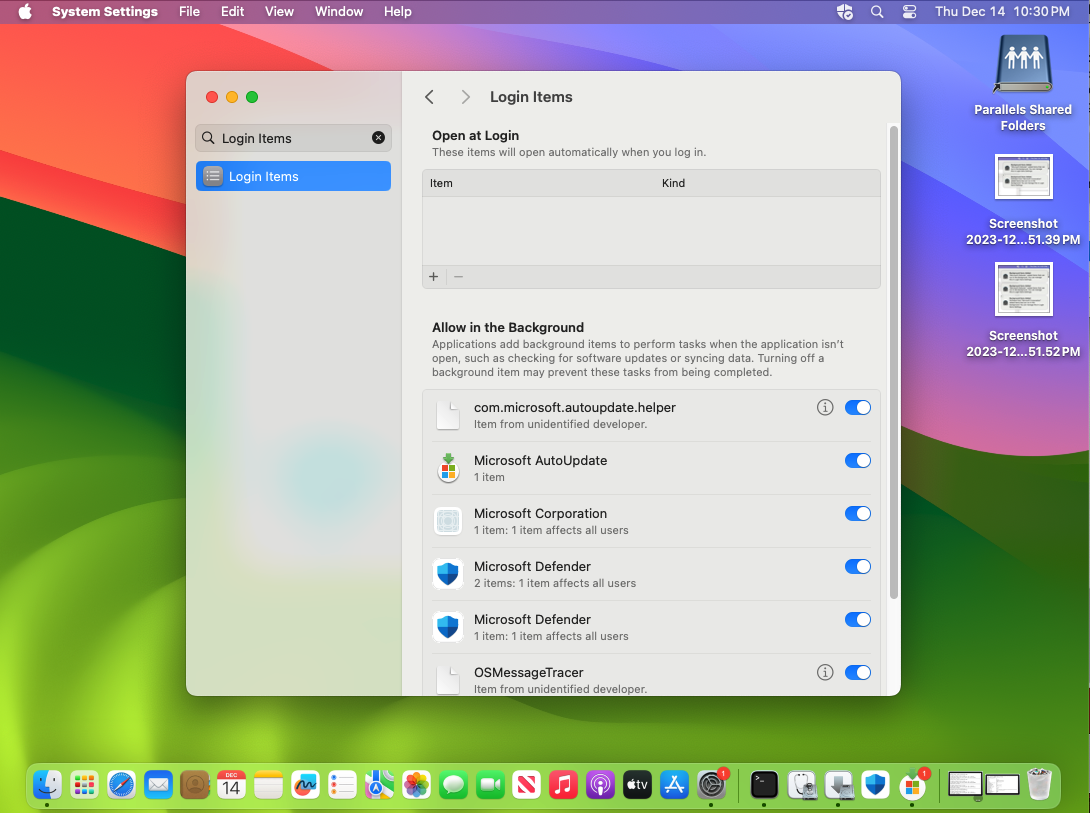Open Terminal from the dock
1090x813 pixels.
click(x=764, y=785)
